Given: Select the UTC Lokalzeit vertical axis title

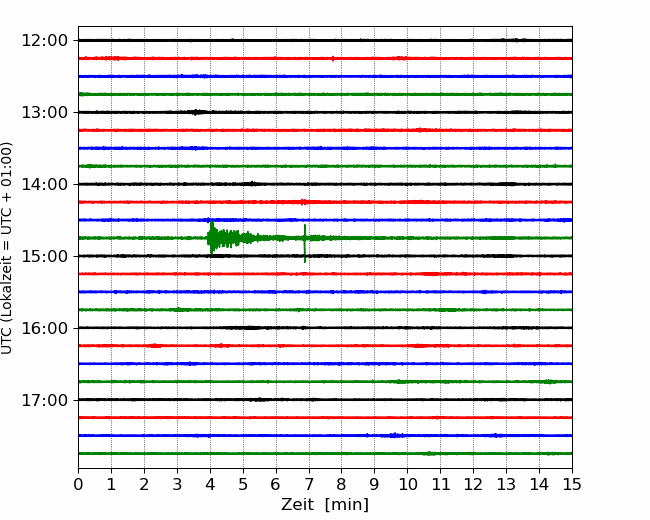Looking at the screenshot, I should tap(6, 248).
